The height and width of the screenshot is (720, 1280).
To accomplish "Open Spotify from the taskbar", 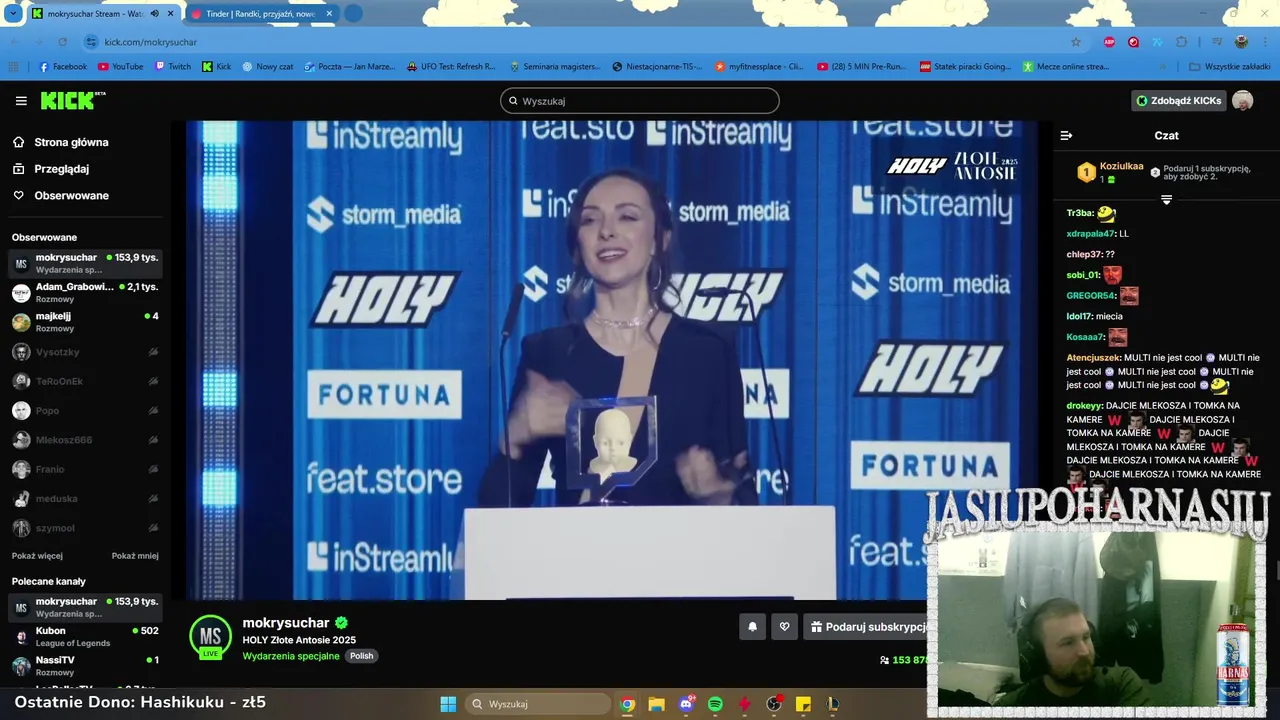I will click(716, 704).
